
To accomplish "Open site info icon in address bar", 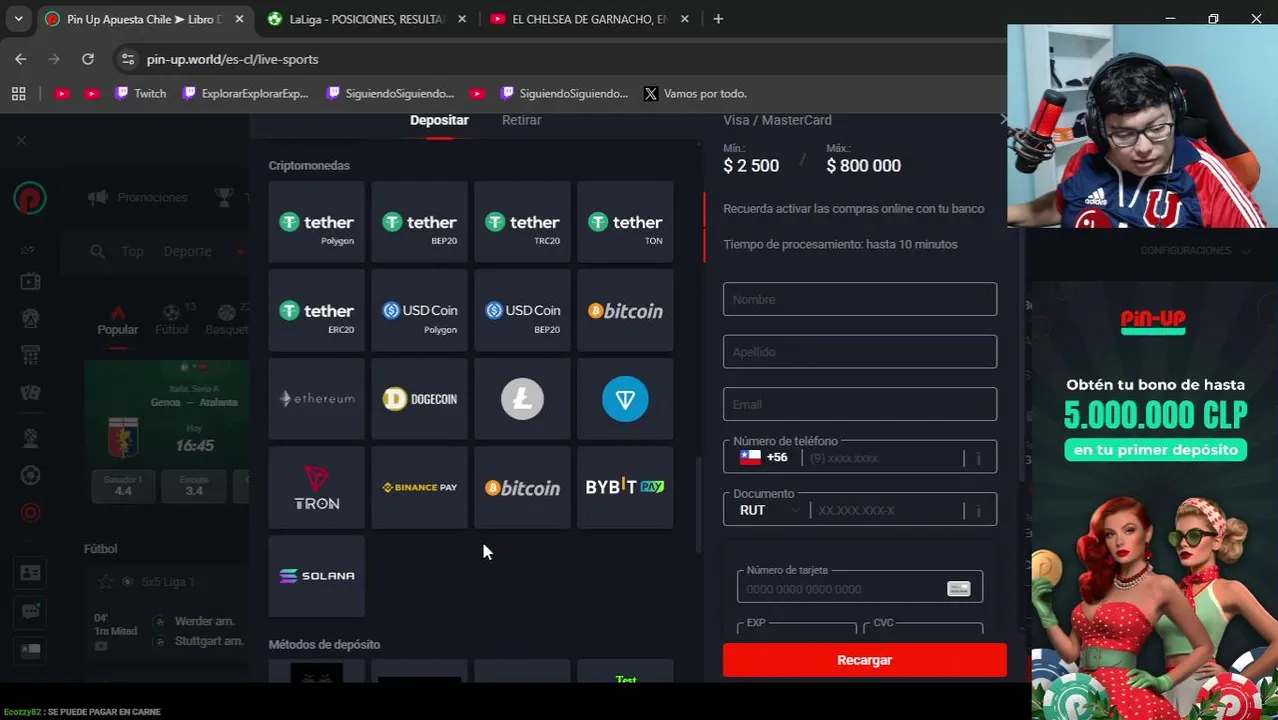I will click(127, 59).
